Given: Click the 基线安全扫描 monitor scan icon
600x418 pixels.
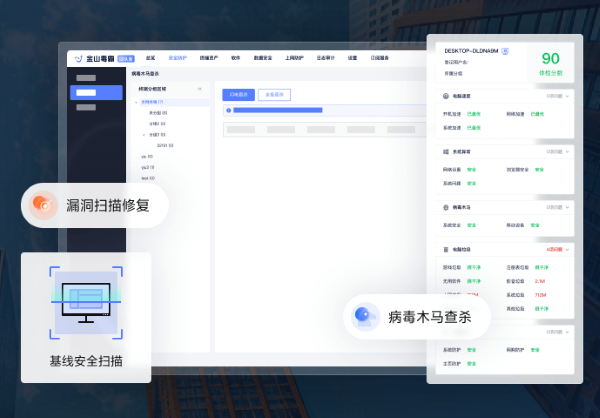Looking at the screenshot, I should pyautogui.click(x=86, y=302).
